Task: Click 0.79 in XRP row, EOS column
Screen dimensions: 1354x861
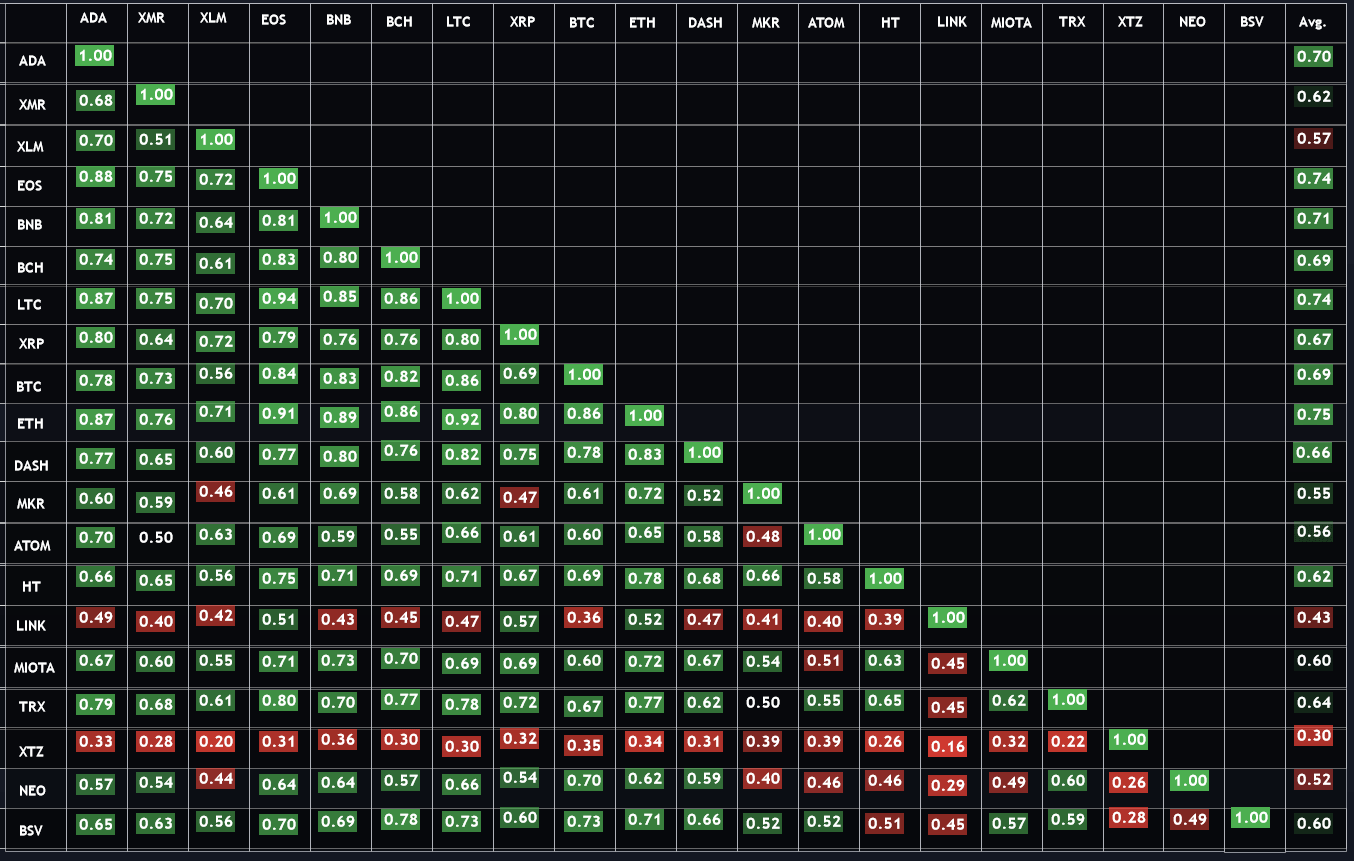Action: tap(279, 337)
